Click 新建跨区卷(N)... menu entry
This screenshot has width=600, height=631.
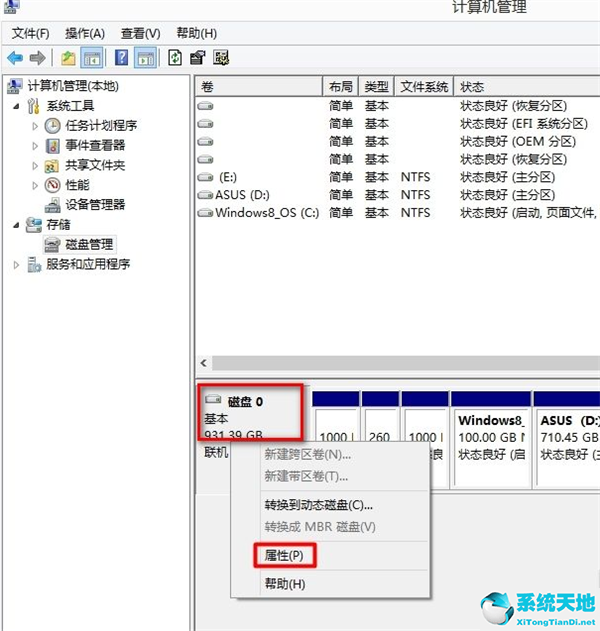[x=307, y=455]
